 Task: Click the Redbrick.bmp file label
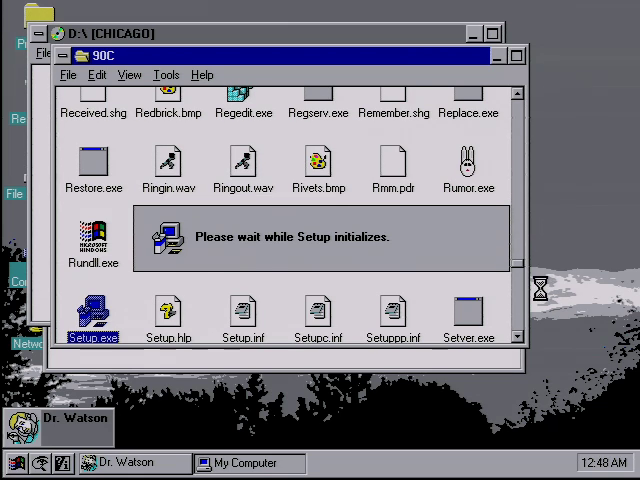pyautogui.click(x=168, y=113)
